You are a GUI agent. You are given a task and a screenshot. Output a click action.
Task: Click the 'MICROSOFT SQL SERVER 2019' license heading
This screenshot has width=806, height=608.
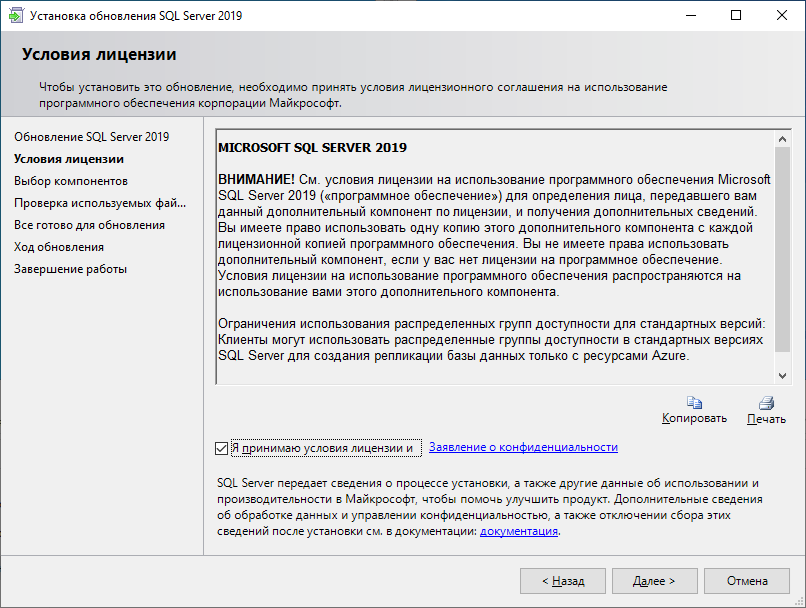tap(313, 148)
